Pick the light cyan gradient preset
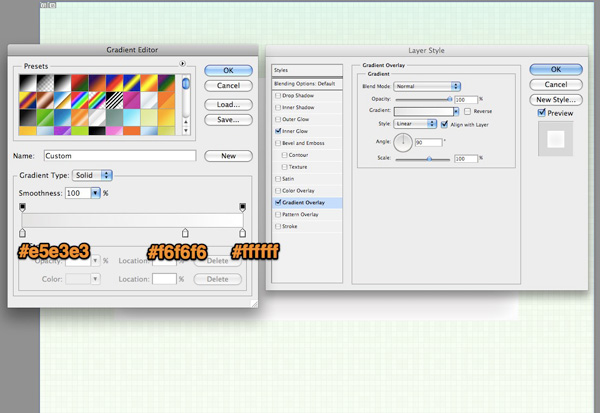This screenshot has height=413, width=600. point(132,118)
